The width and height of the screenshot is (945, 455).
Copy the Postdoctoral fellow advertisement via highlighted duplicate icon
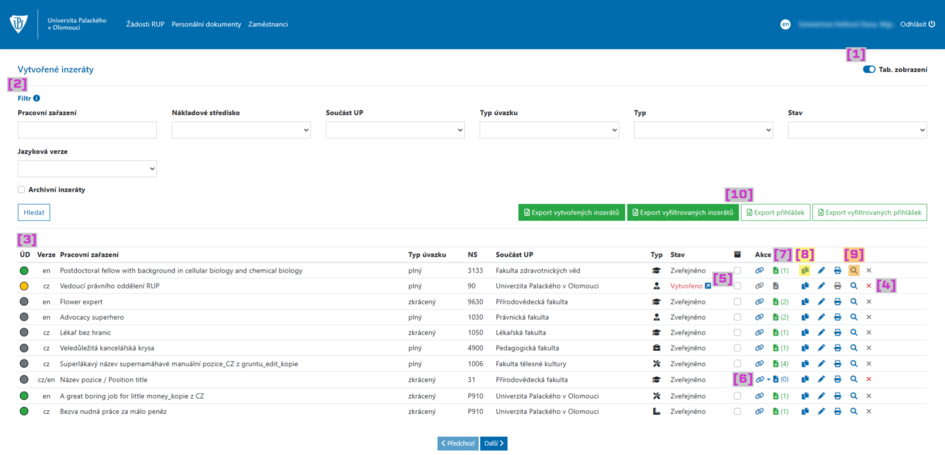804,271
